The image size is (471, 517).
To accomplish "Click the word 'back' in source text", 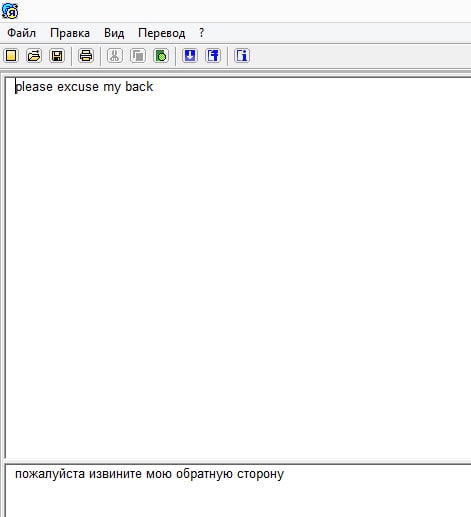I will (x=139, y=87).
